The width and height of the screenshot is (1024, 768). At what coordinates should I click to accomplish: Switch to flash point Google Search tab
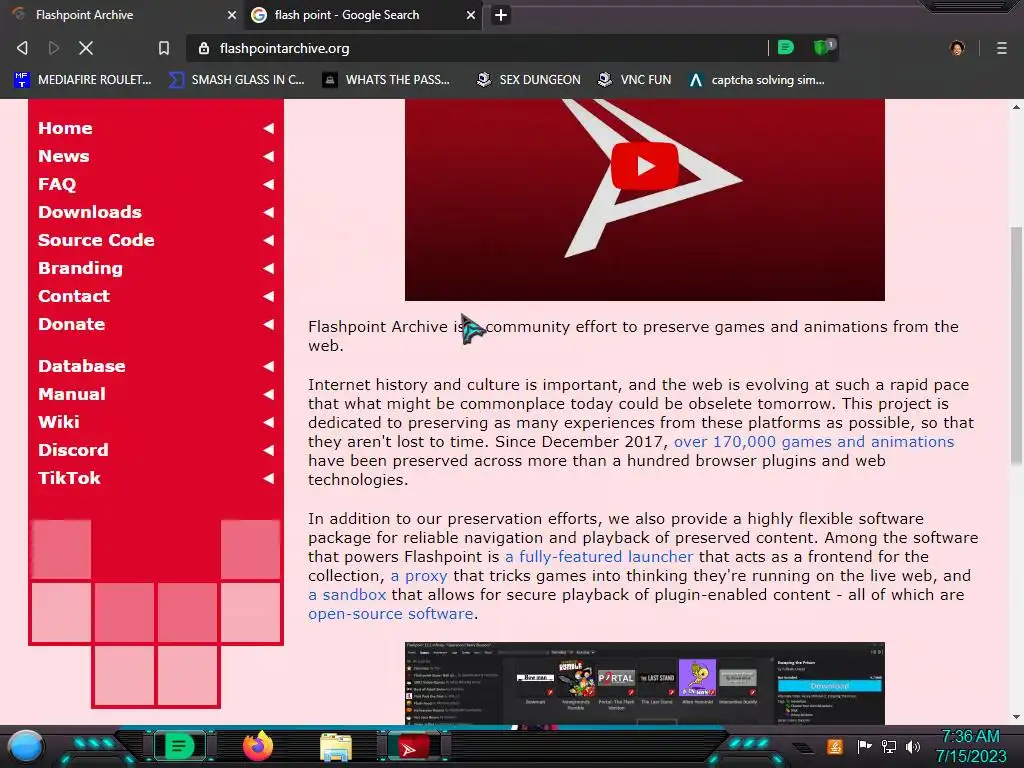coord(362,15)
